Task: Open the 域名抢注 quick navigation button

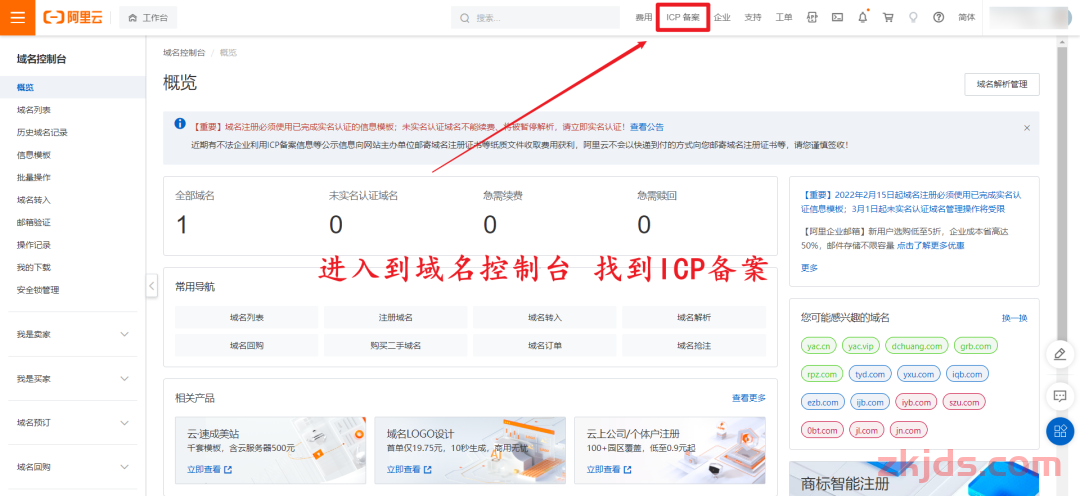Action: coord(694,345)
